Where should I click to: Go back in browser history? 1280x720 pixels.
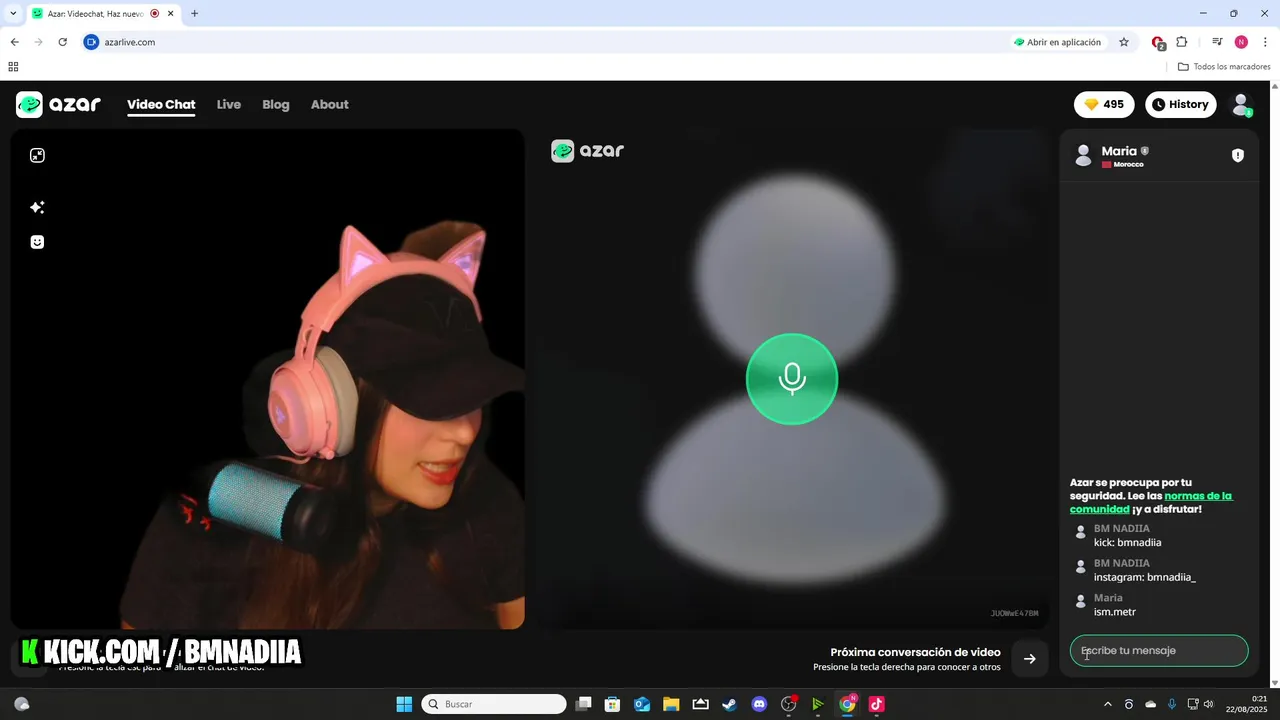14,42
